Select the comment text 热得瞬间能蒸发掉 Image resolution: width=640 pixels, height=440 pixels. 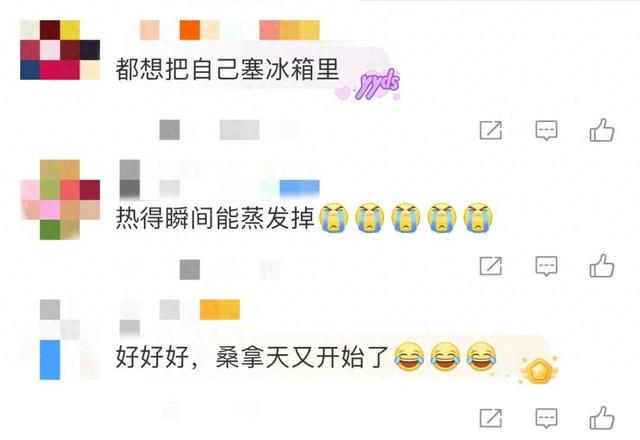pos(215,218)
